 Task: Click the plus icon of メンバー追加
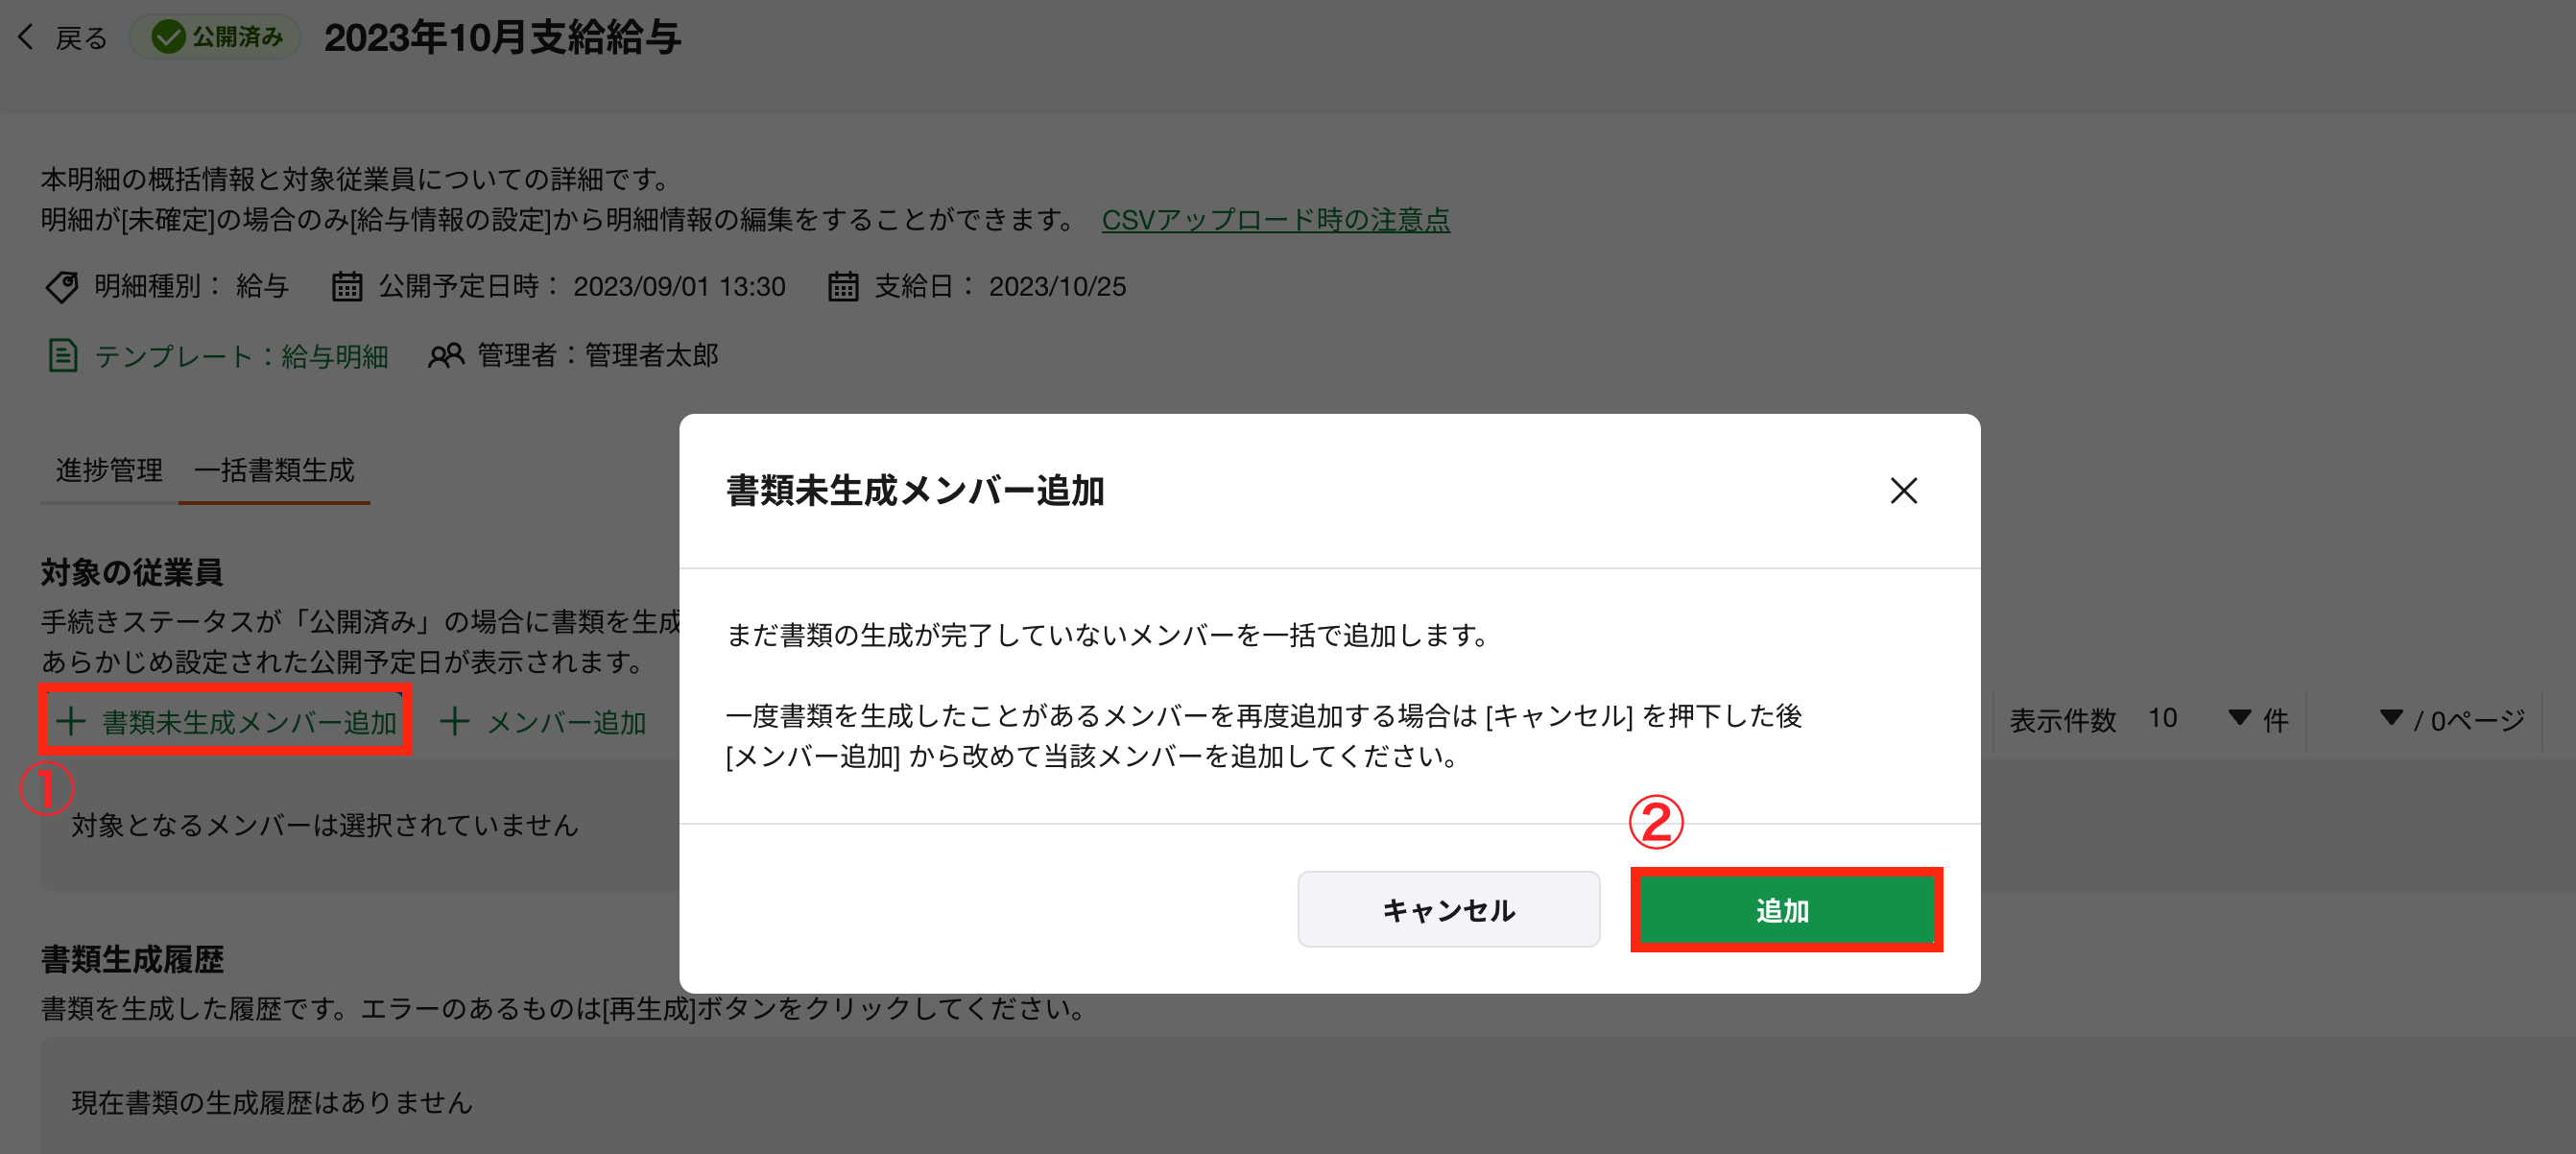pyautogui.click(x=455, y=721)
